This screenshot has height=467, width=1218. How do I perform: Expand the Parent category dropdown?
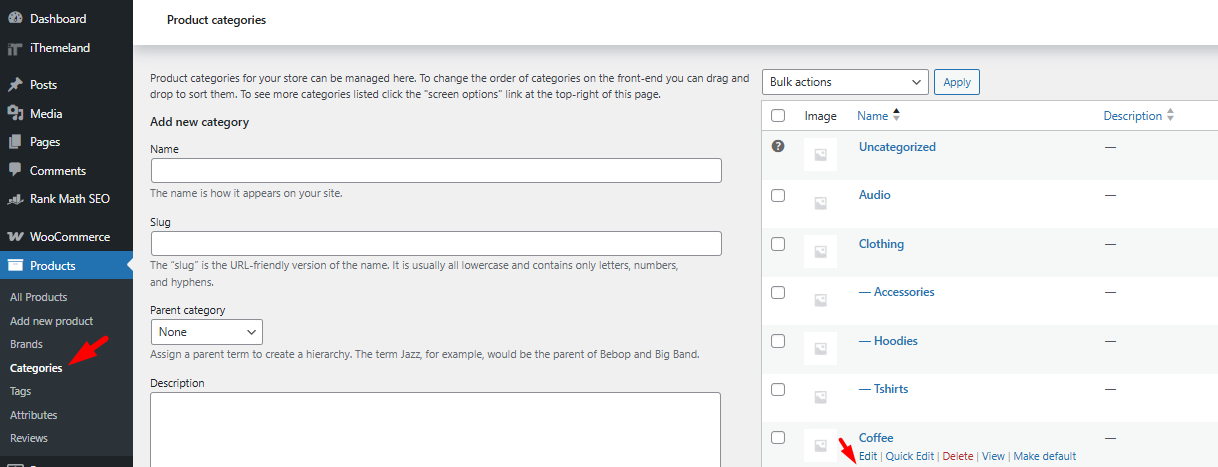click(x=206, y=332)
